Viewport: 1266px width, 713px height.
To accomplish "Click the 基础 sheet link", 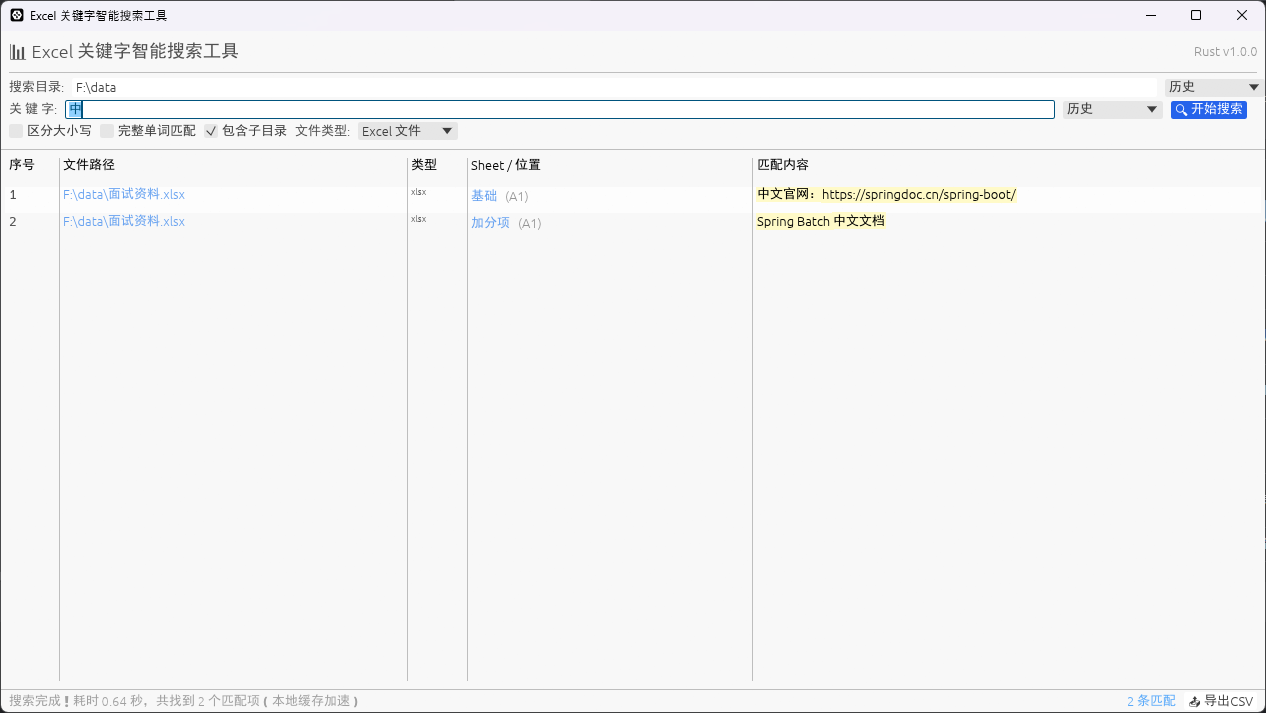I will (484, 196).
